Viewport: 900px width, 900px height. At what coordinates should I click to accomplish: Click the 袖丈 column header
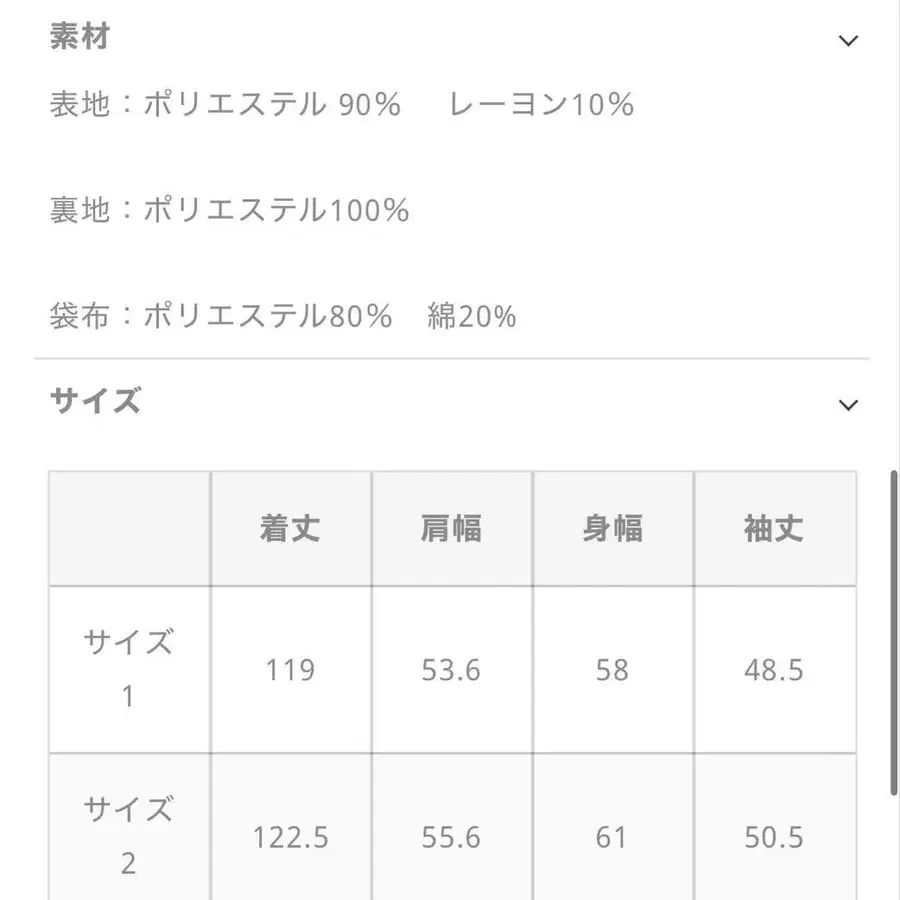point(775,528)
